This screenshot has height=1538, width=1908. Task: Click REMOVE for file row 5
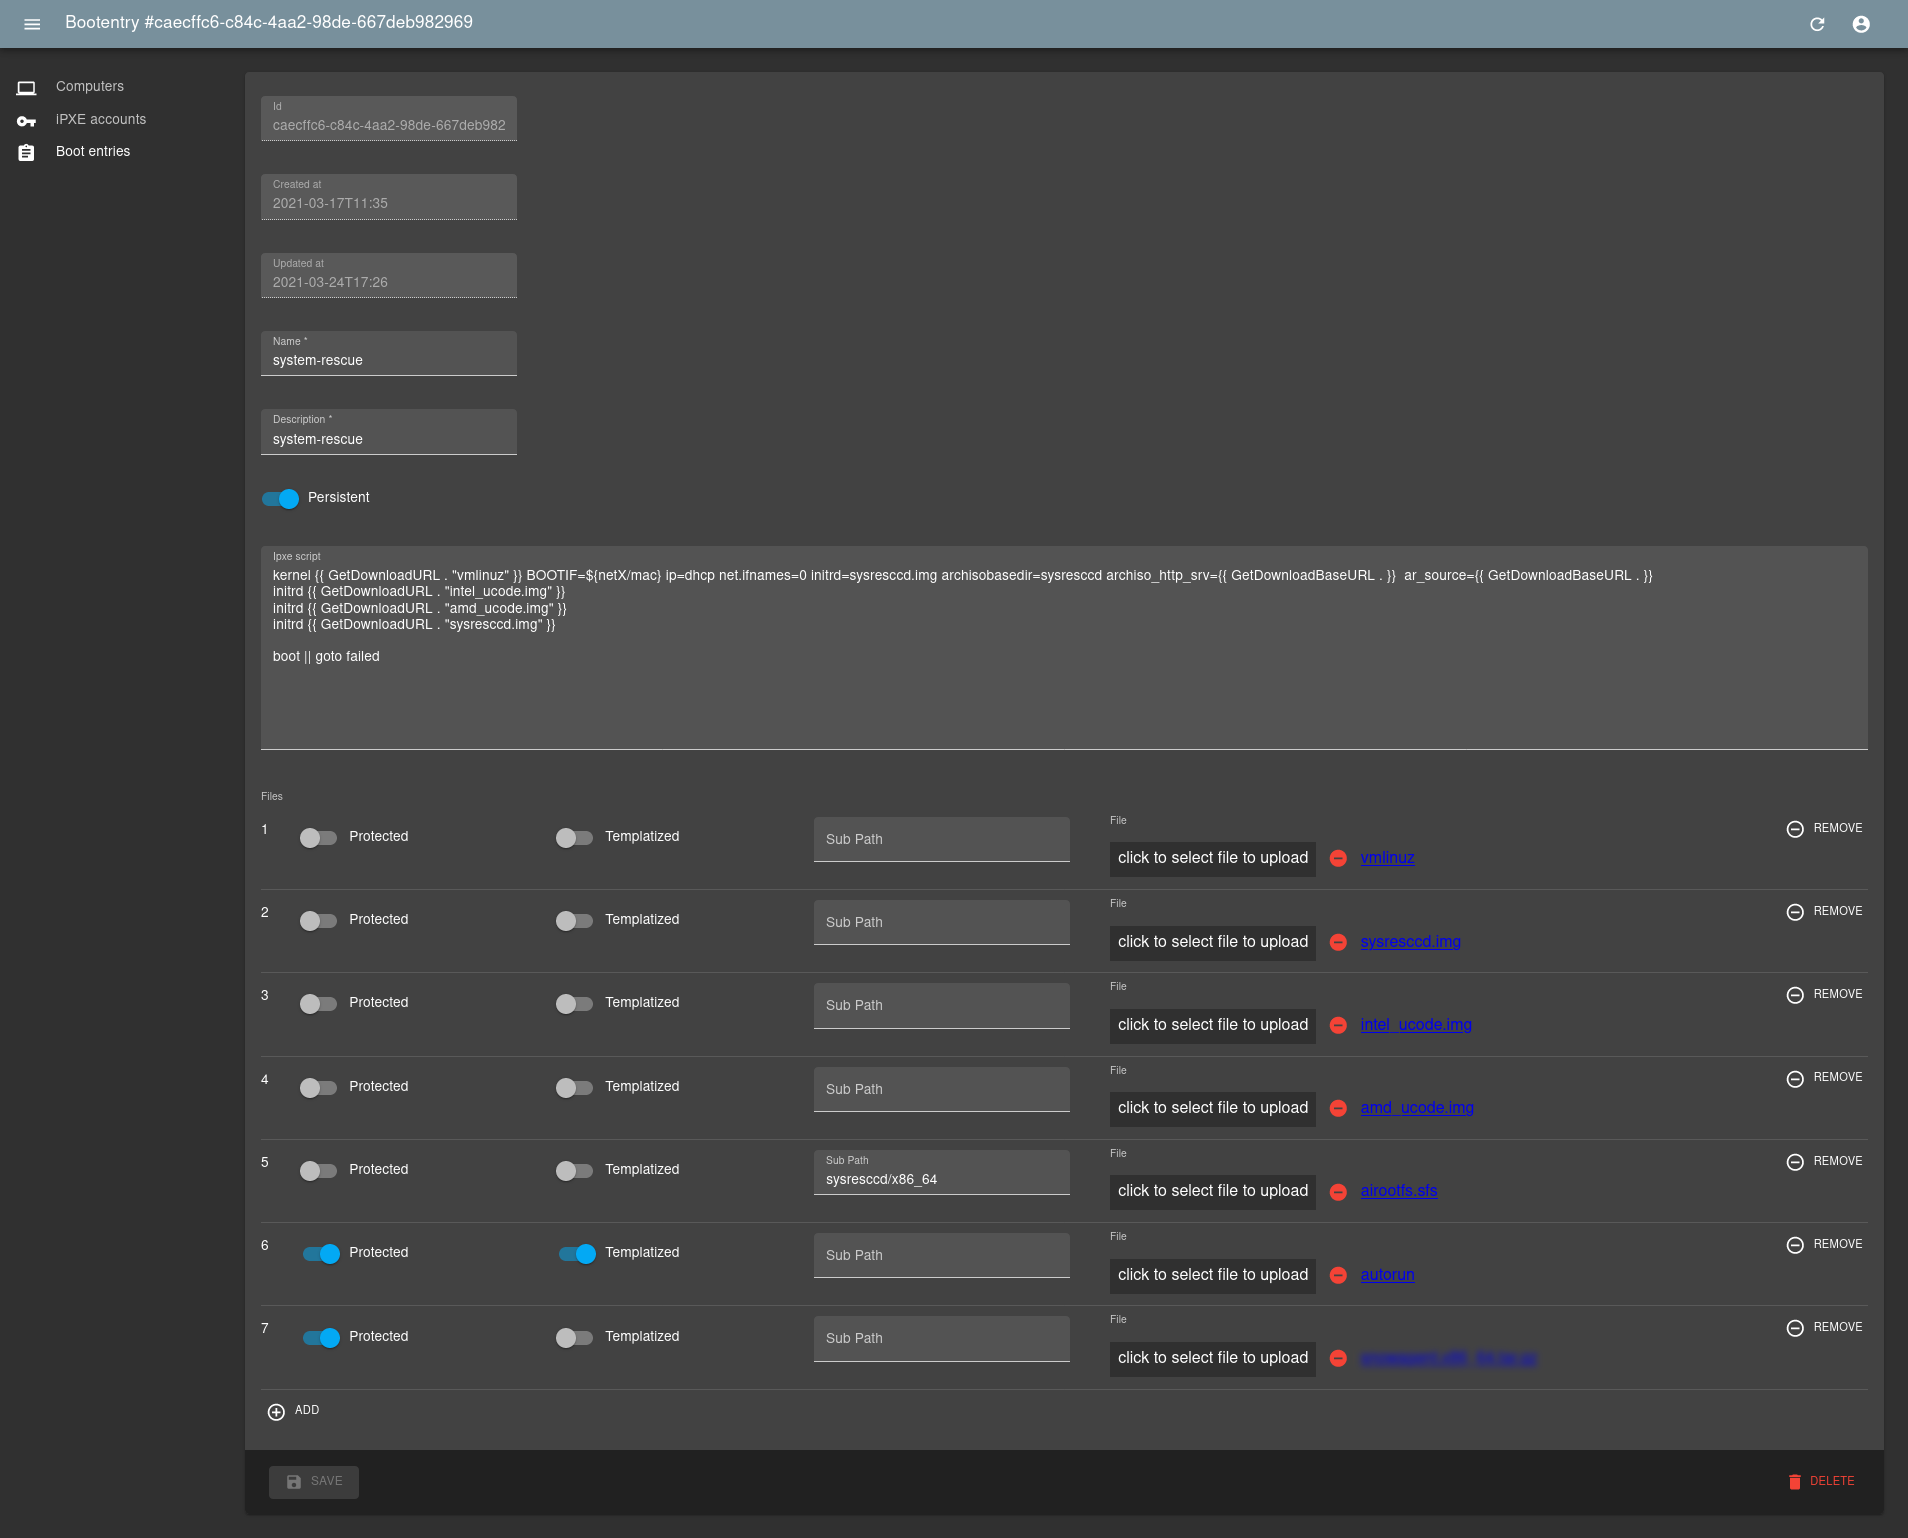1825,1162
